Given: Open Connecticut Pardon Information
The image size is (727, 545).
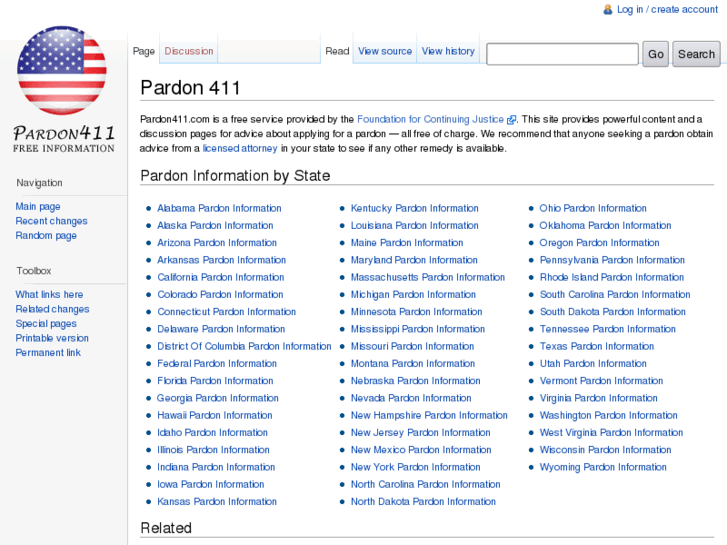Looking at the screenshot, I should [227, 312].
